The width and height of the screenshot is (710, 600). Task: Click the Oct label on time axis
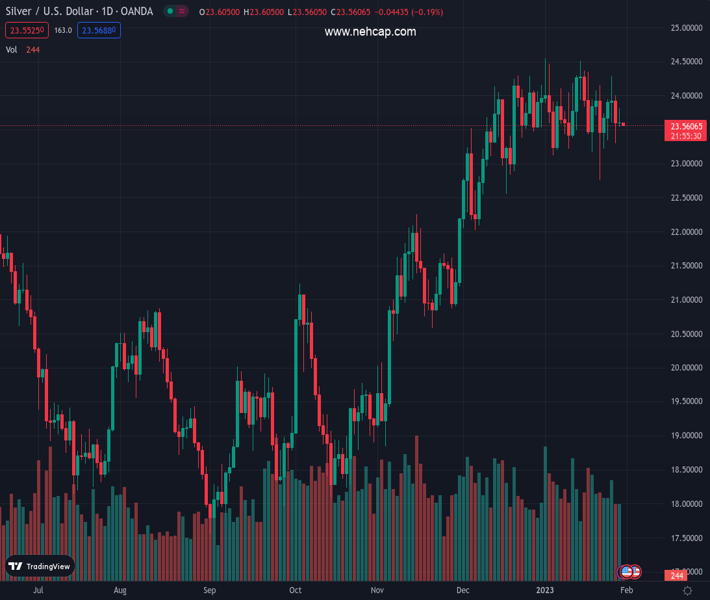(295, 591)
